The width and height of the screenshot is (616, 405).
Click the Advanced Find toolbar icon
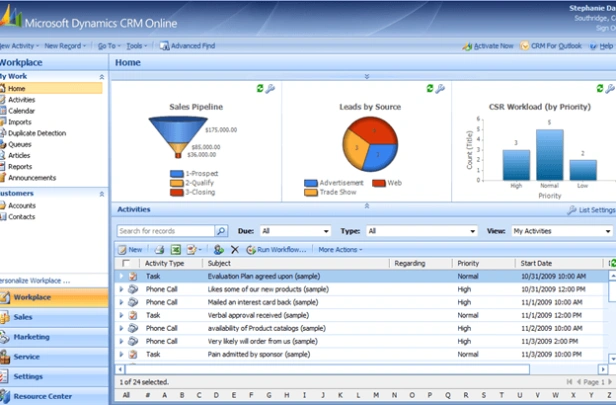click(165, 46)
